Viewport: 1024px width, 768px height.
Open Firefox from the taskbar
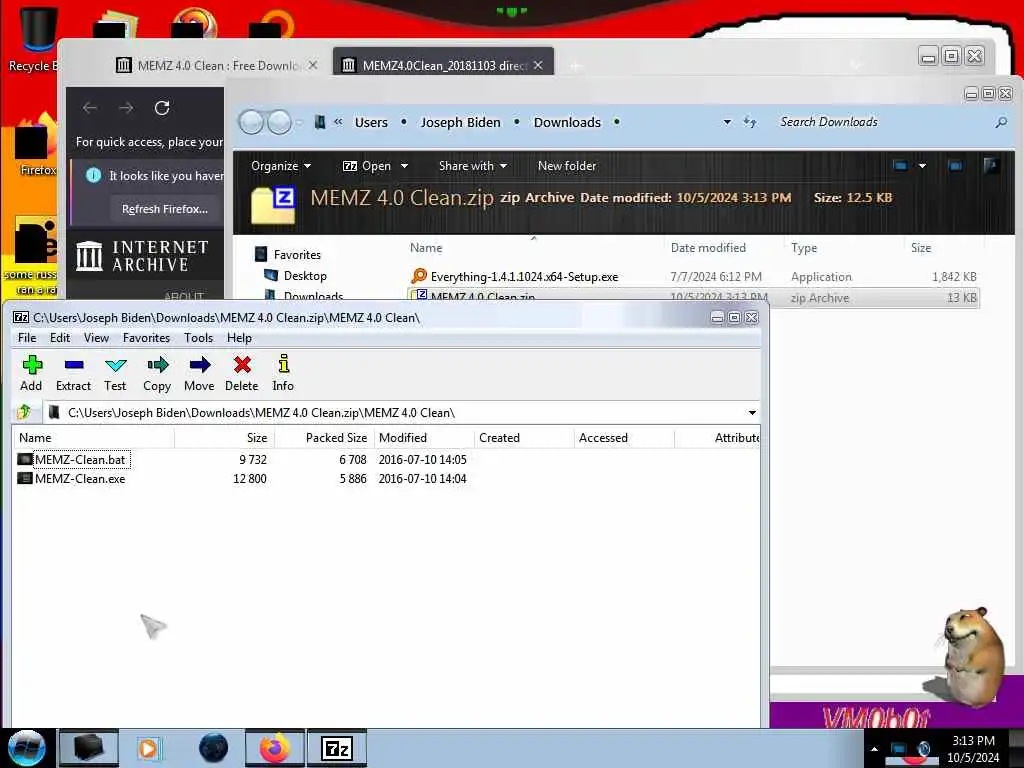tap(274, 748)
